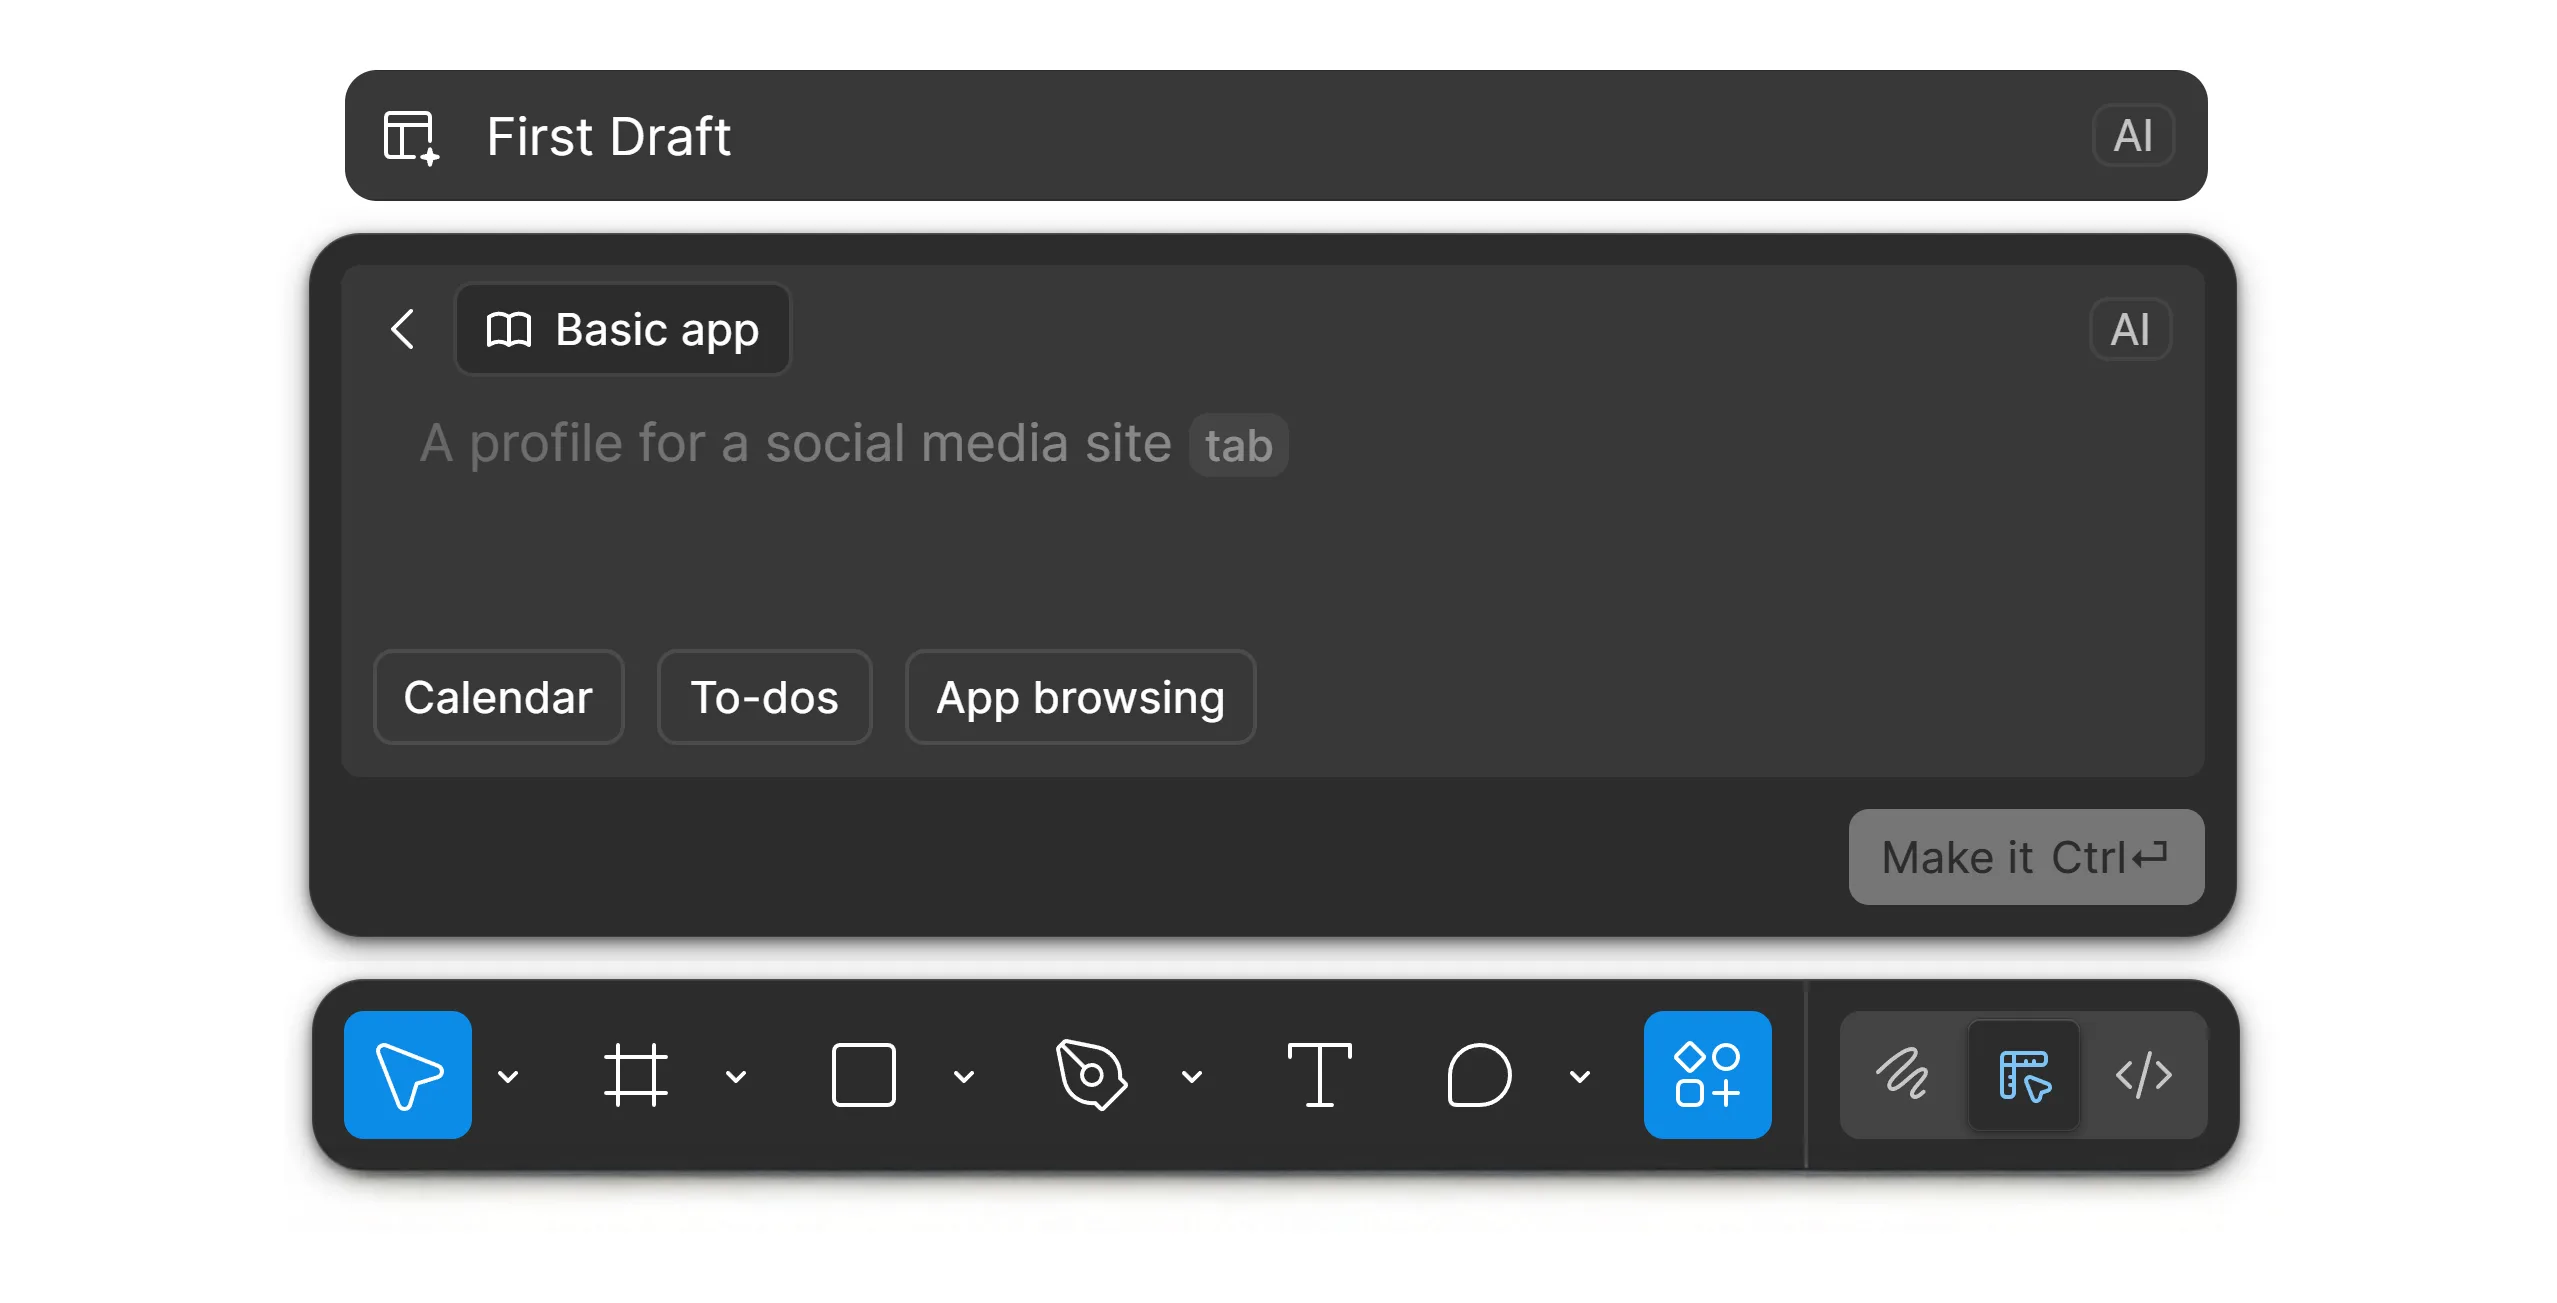Screen dimensions: 2557x1303
Task: Expand the Frame tool dropdown chevron
Action: (x=736, y=1077)
